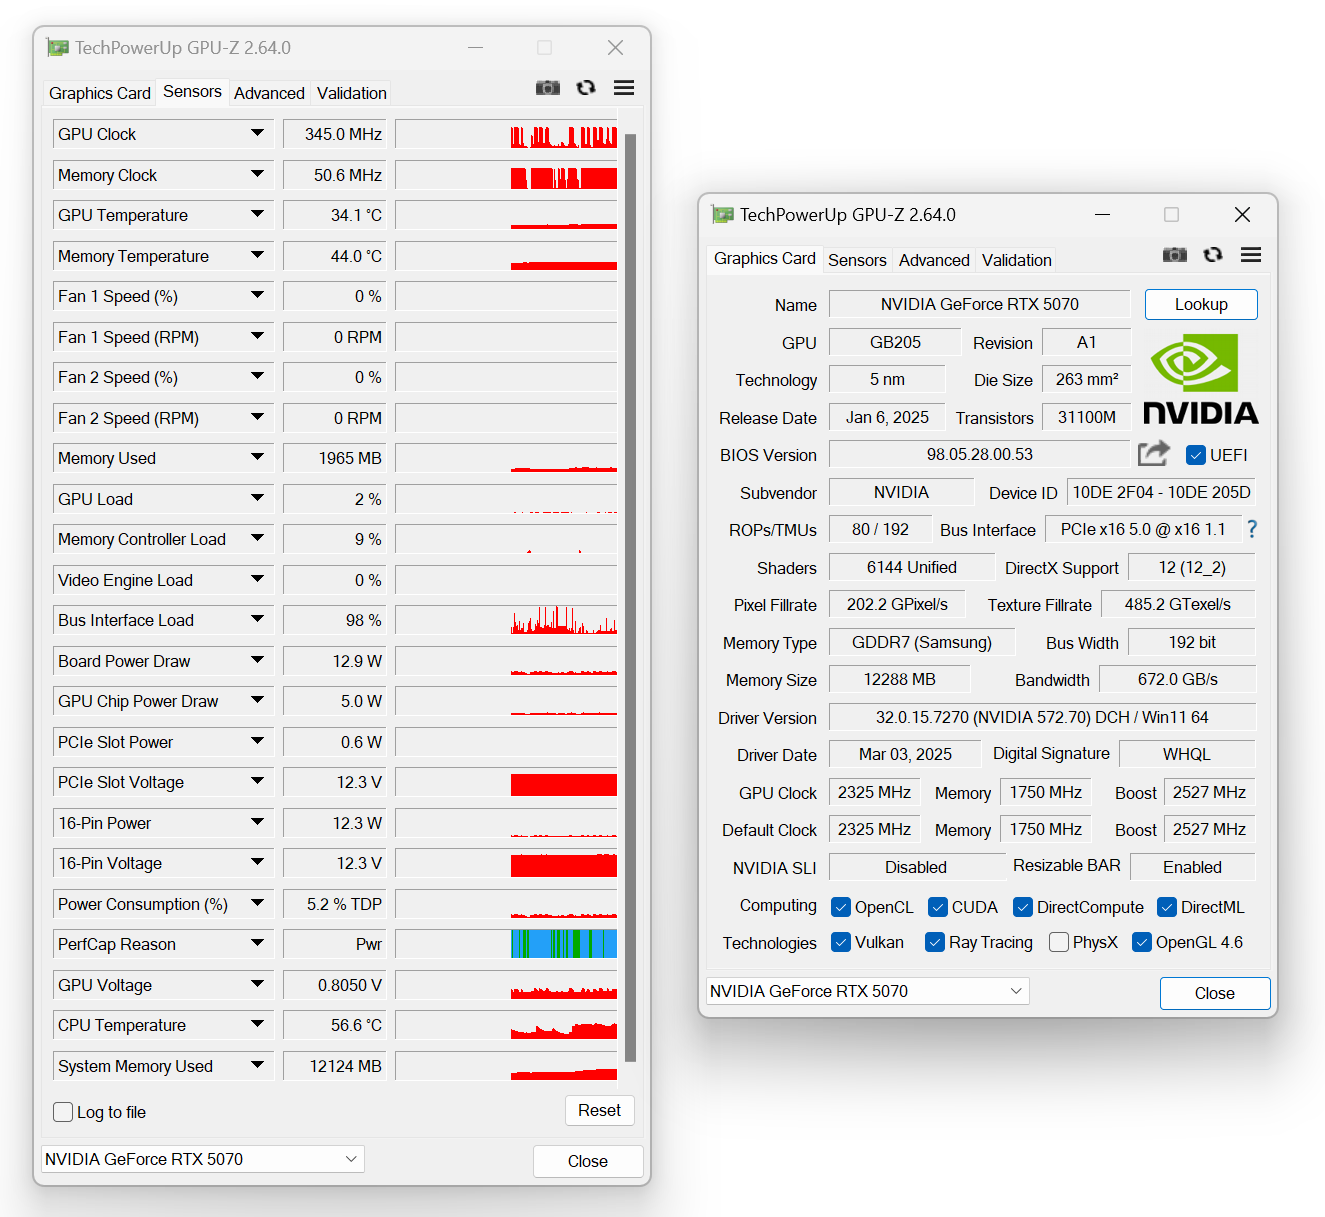1325x1217 pixels.
Task: Click the screenshot camera icon in Sensors window
Action: tap(548, 88)
